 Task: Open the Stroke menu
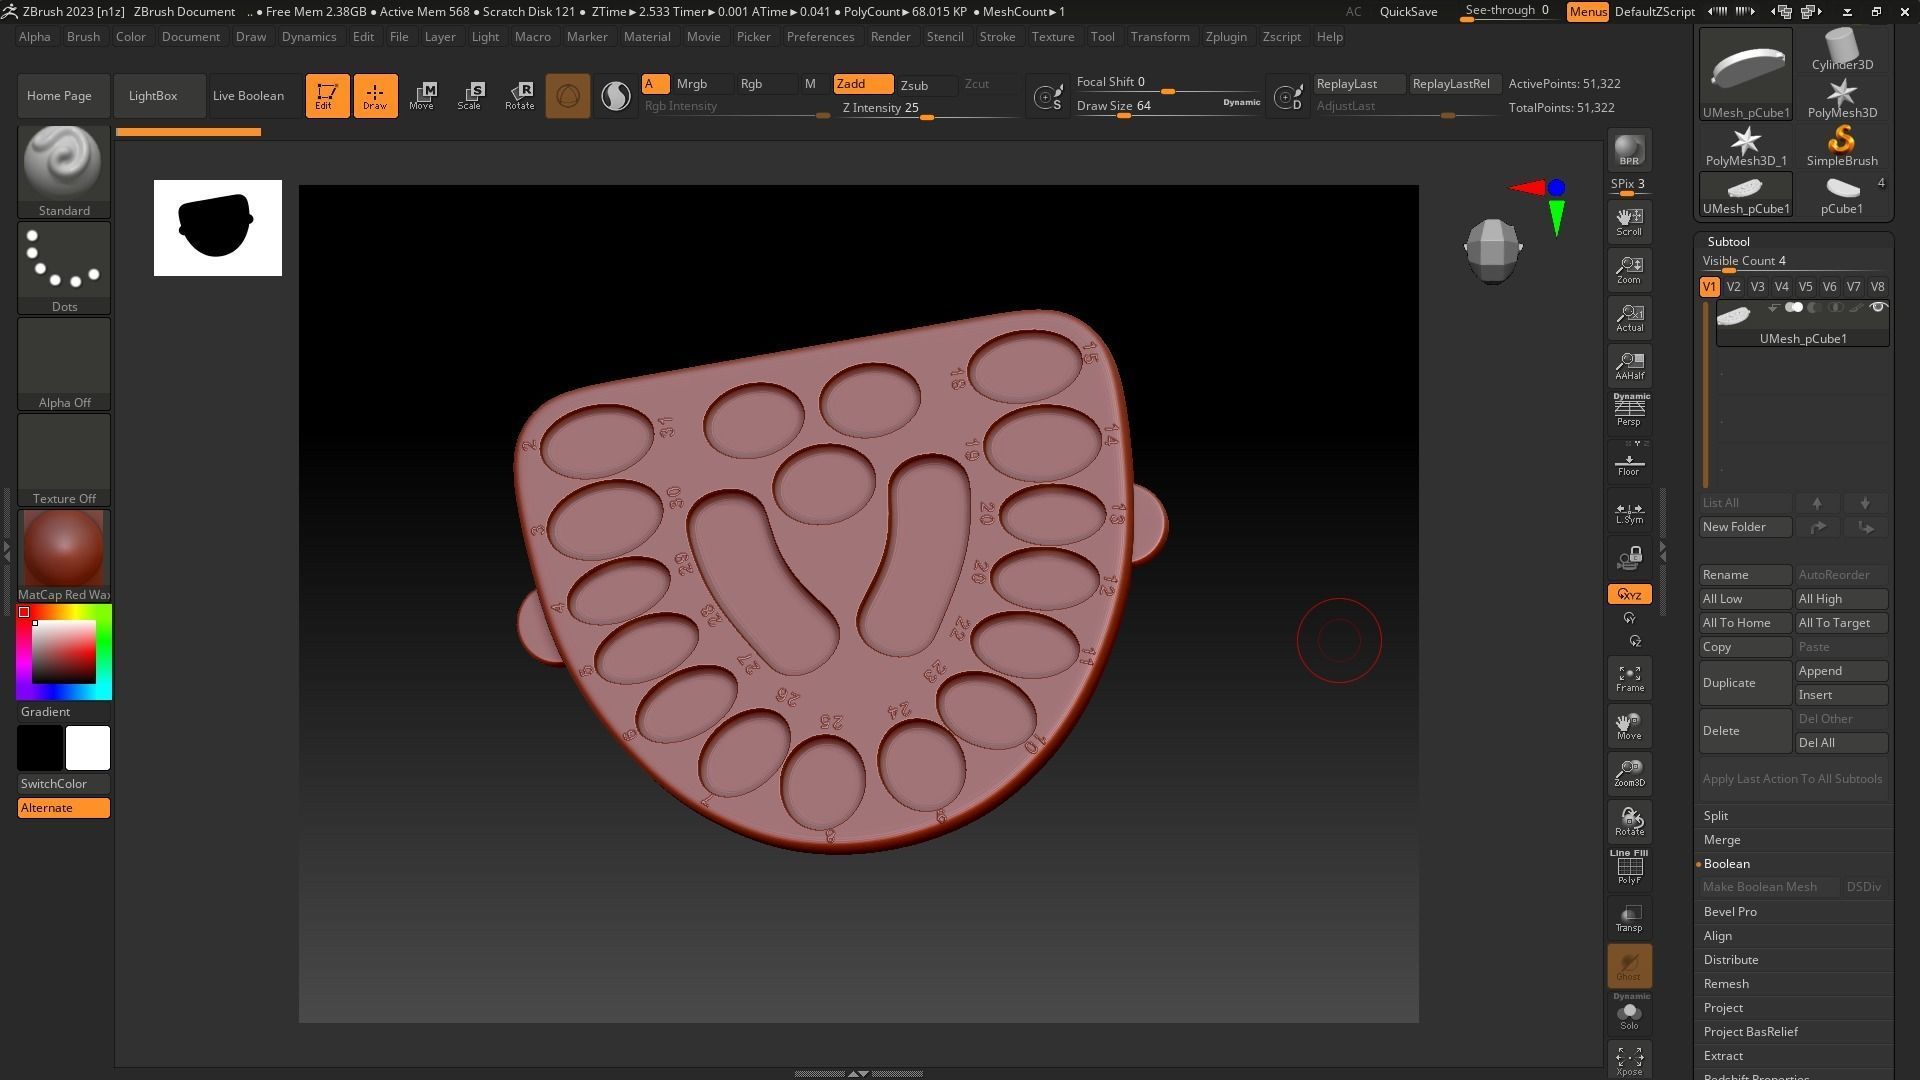point(996,37)
